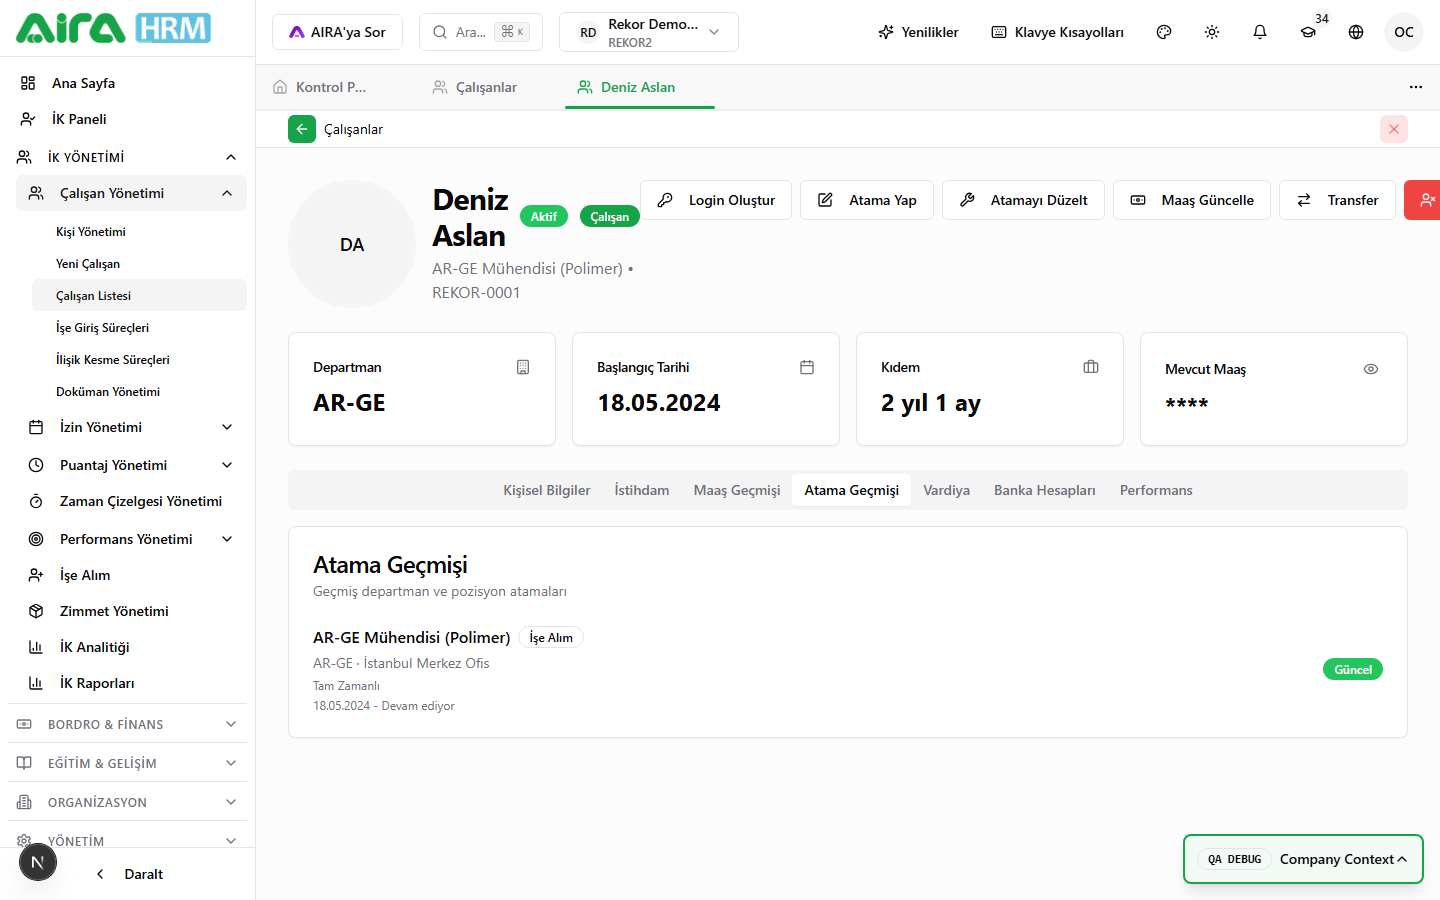Select the Deniz Aslan tab
This screenshot has height=900, width=1440.
click(x=638, y=87)
